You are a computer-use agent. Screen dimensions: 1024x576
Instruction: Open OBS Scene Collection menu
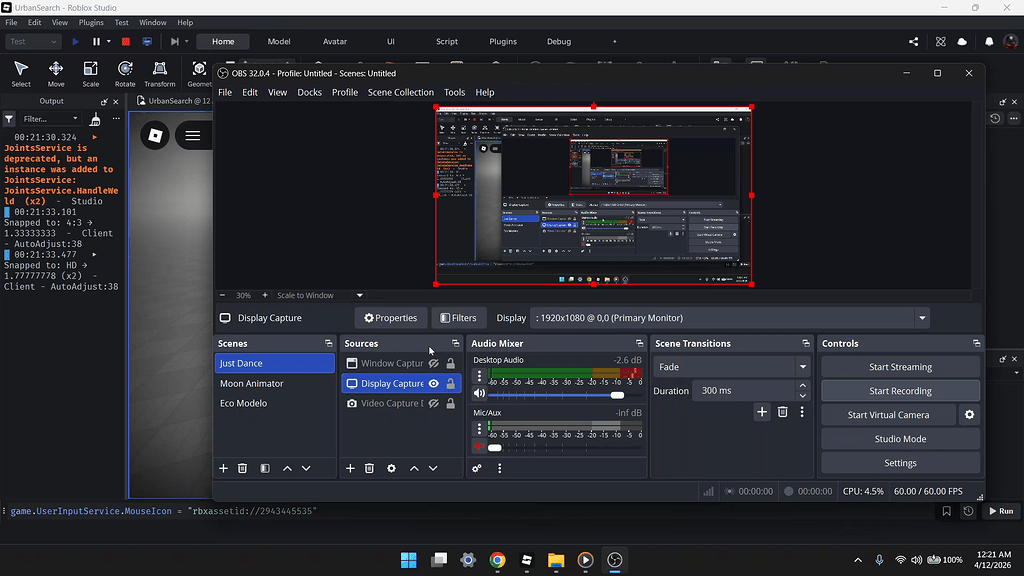click(400, 92)
